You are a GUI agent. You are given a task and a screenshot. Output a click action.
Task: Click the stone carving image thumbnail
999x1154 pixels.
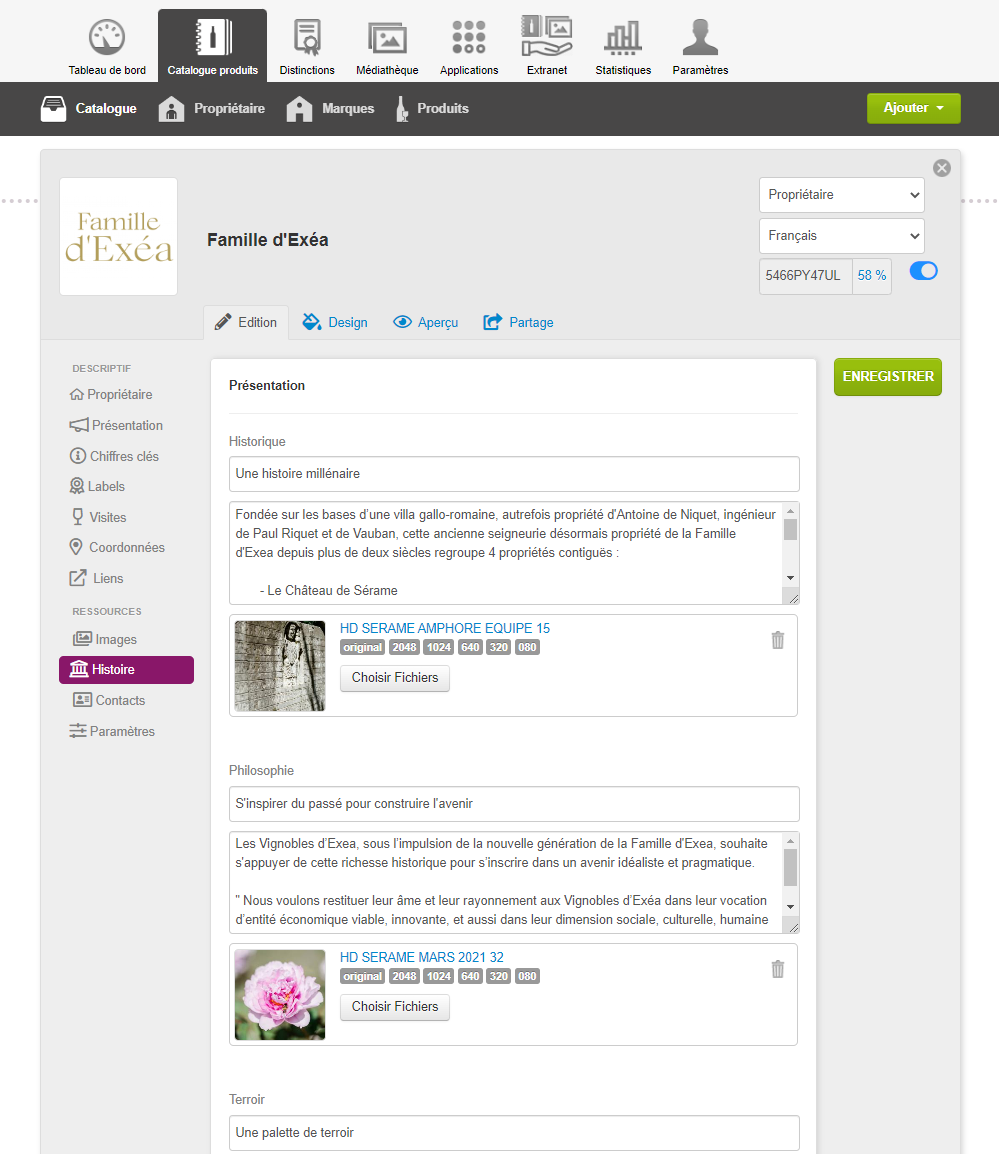coord(280,666)
